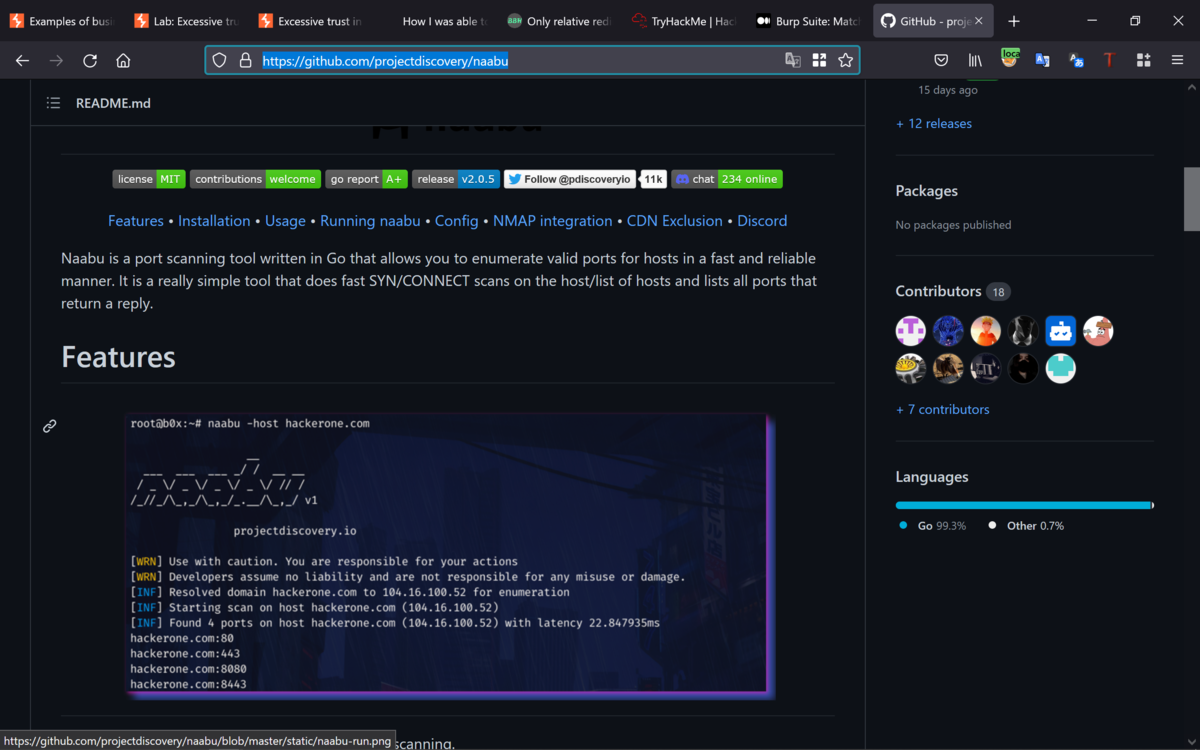Click the Go 99.3% language link

click(932, 526)
